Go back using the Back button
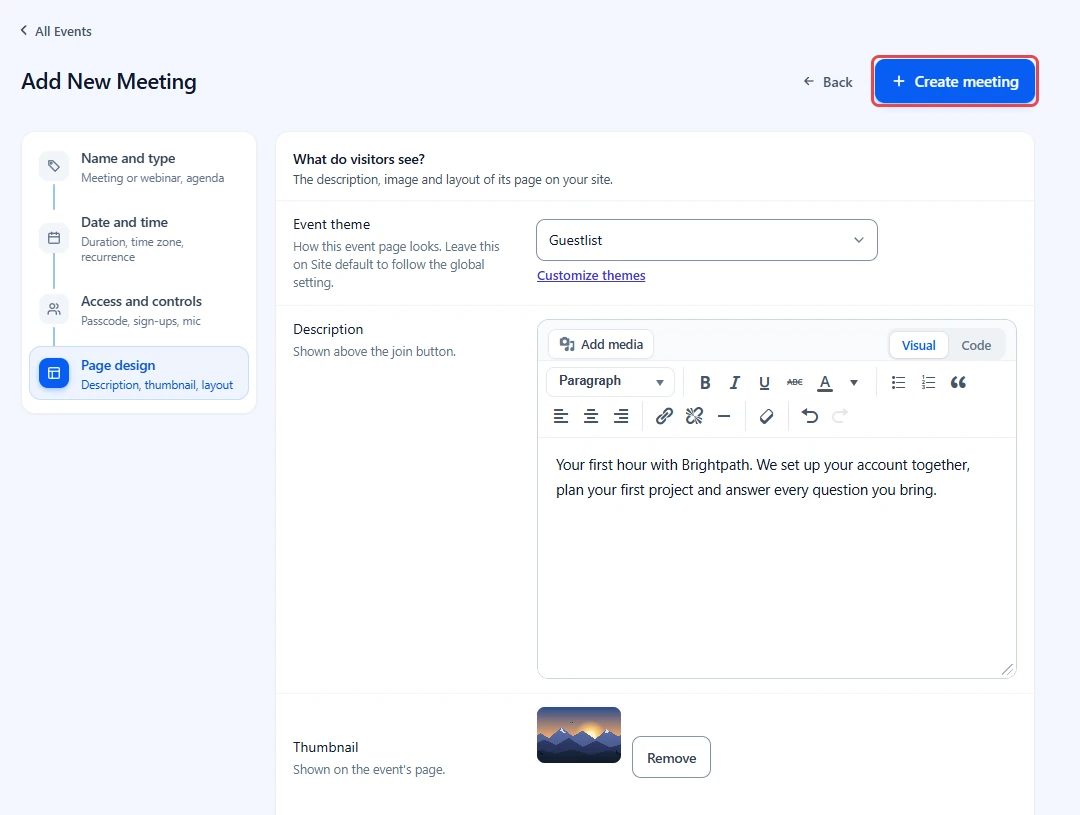Screen dimensions: 1080x815 click(x=828, y=82)
